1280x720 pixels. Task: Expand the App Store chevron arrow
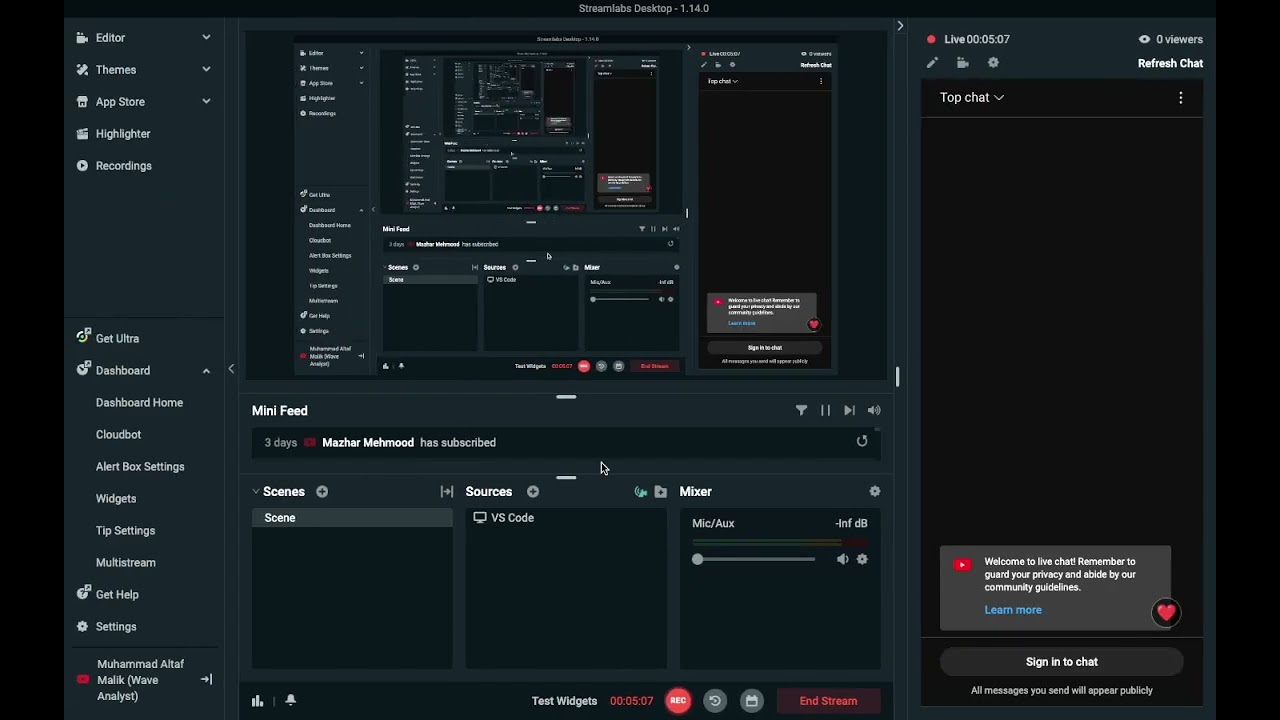pyautogui.click(x=206, y=102)
